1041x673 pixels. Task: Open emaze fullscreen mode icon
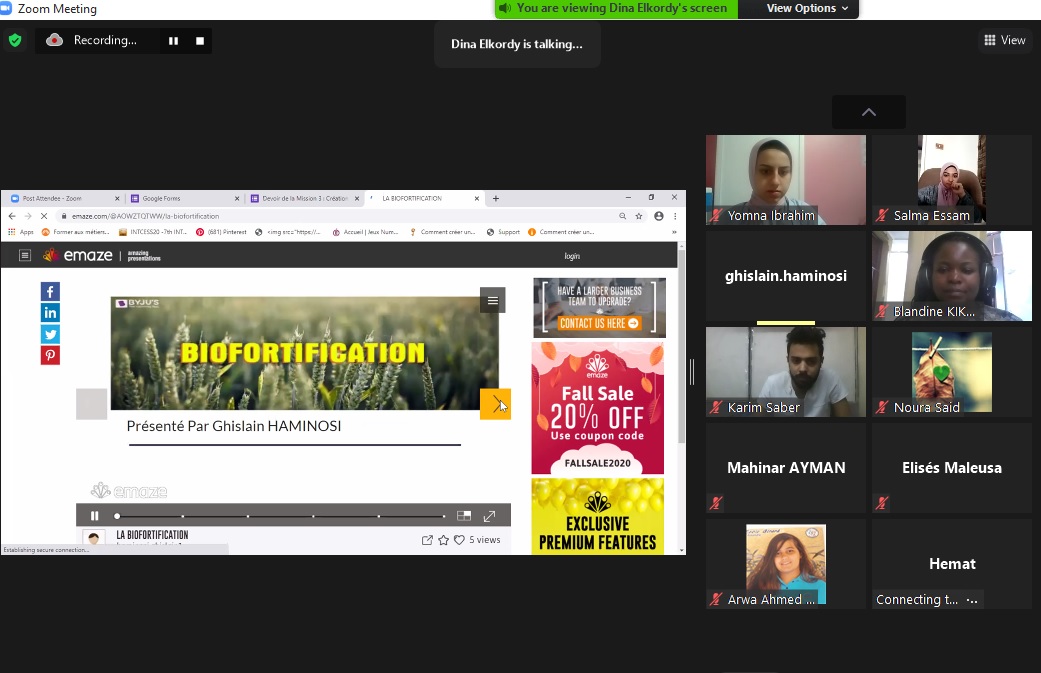click(489, 516)
